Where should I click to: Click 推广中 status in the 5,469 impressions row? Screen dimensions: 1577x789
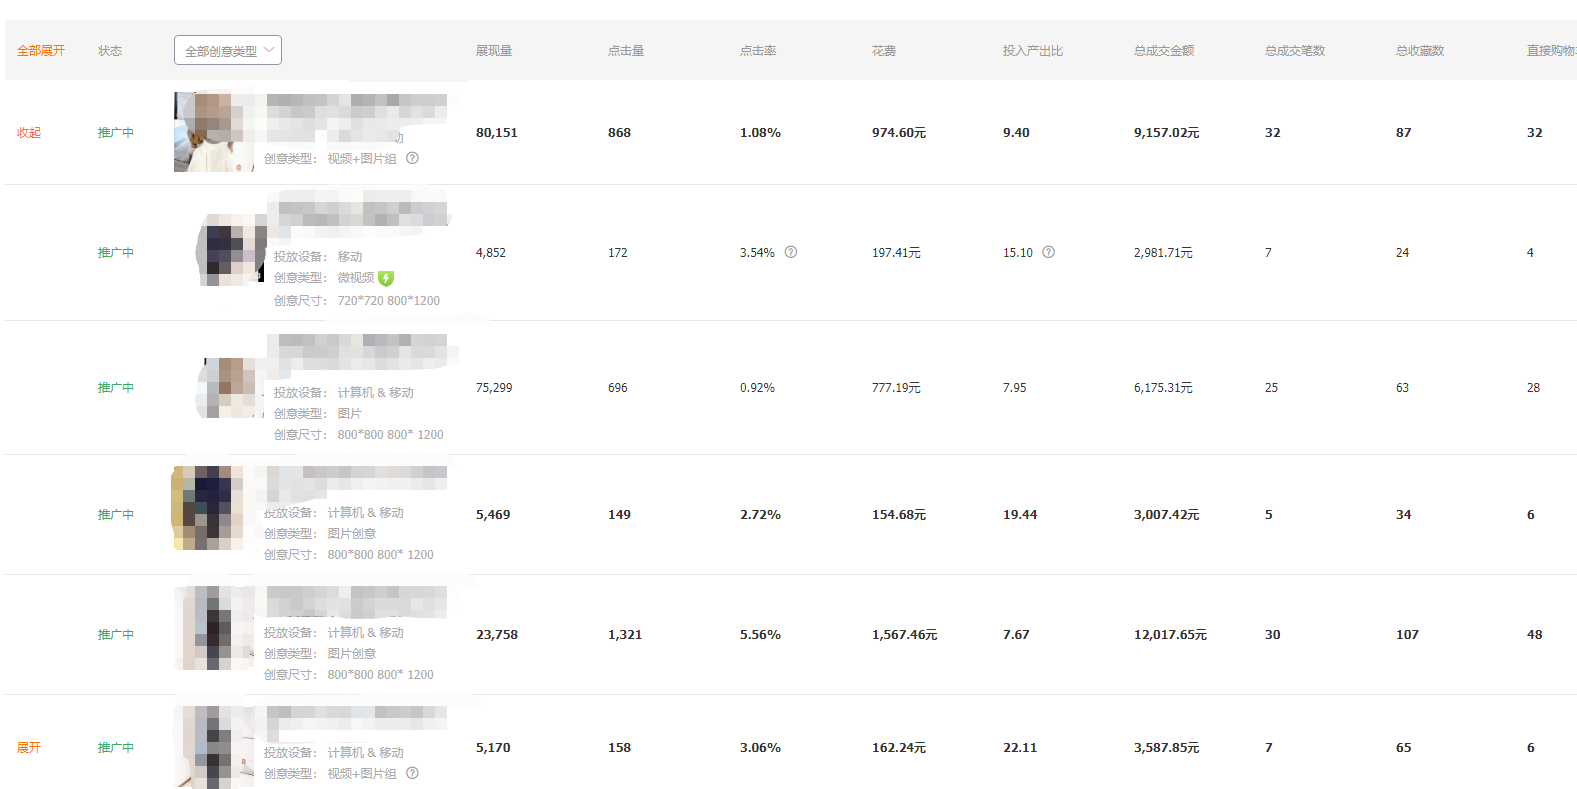(x=116, y=514)
